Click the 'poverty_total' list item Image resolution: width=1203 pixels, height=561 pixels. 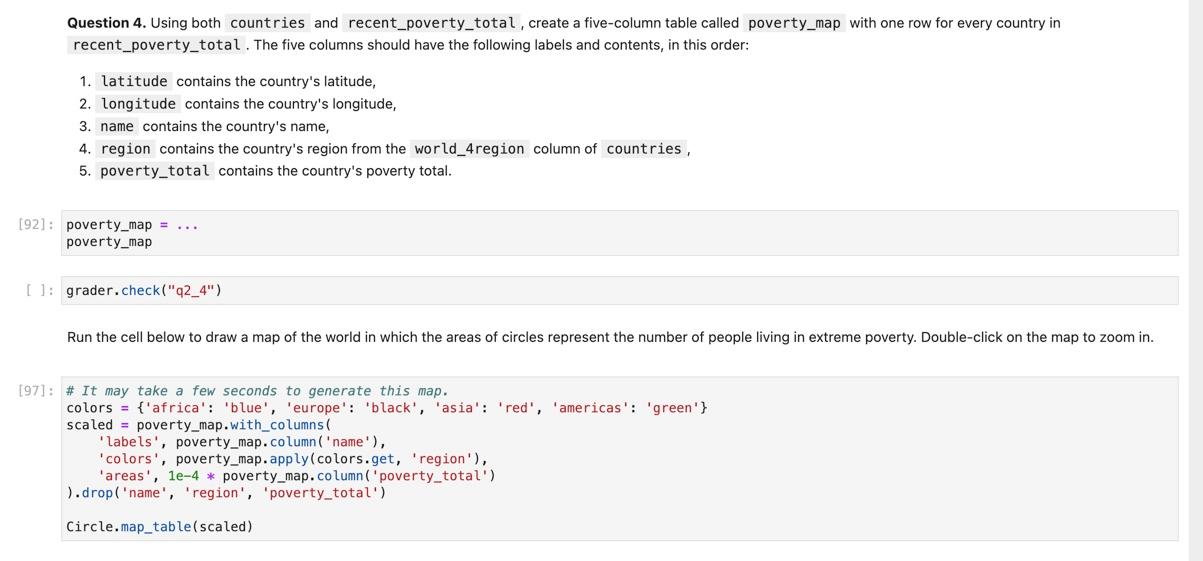[x=275, y=171]
